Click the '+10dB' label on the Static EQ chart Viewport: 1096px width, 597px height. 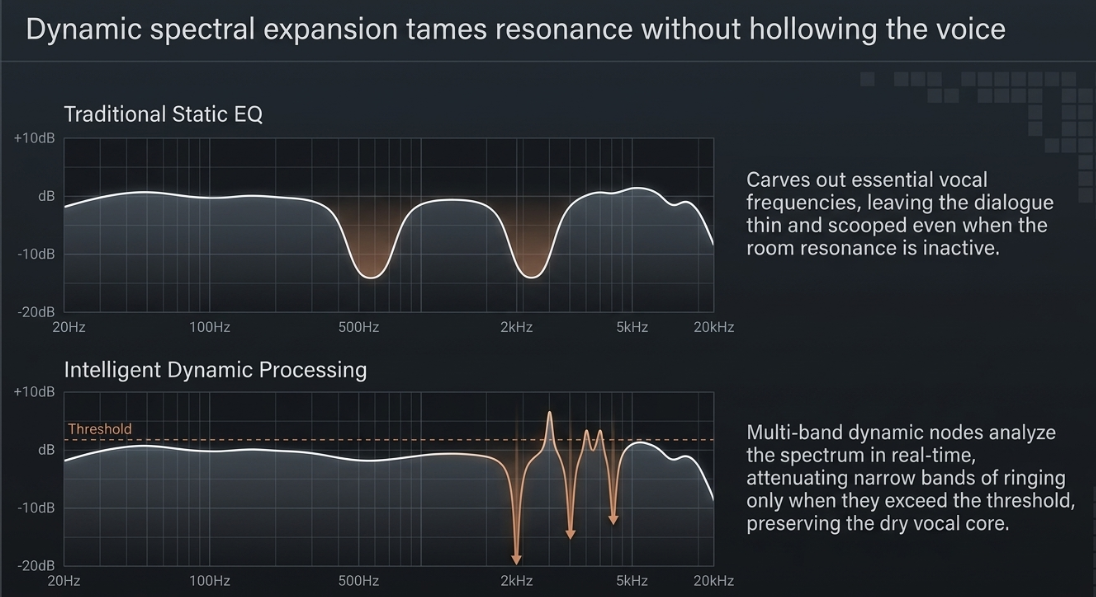pyautogui.click(x=34, y=138)
